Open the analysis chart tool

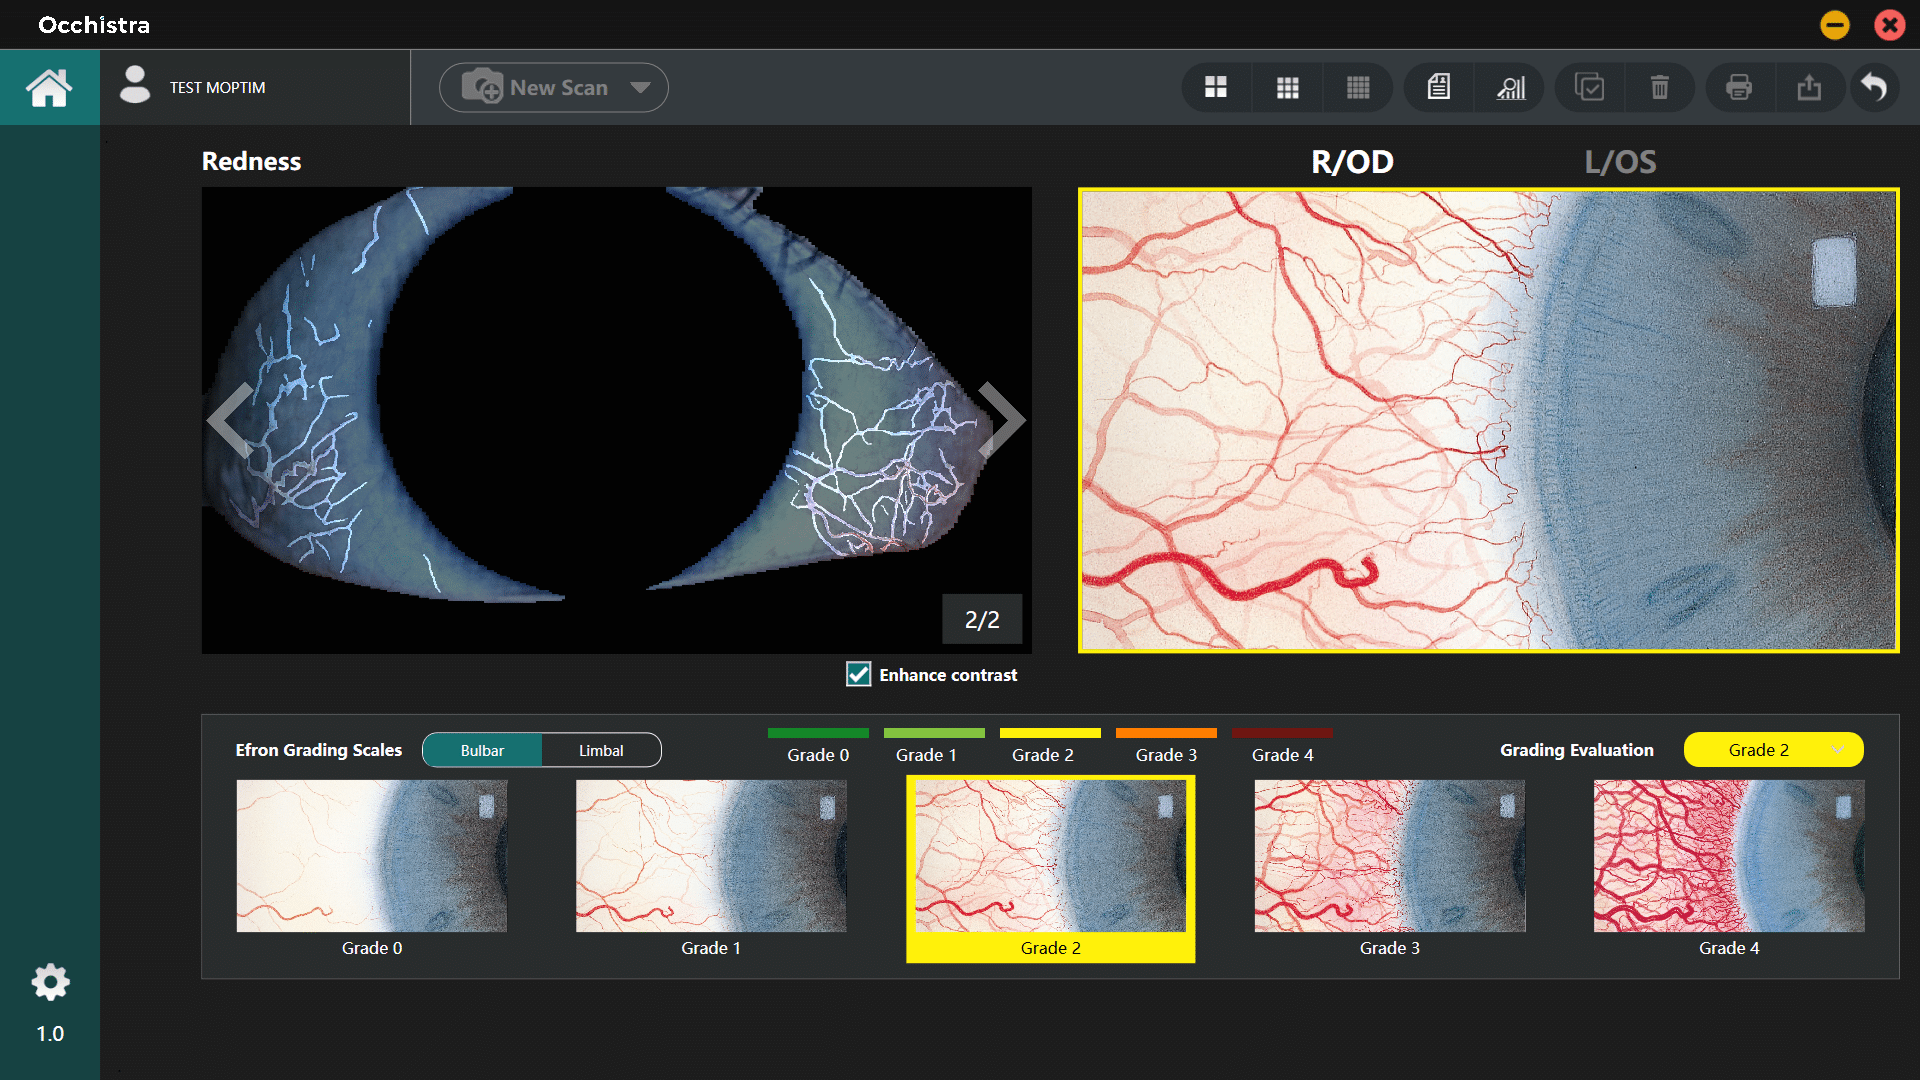pyautogui.click(x=1510, y=88)
